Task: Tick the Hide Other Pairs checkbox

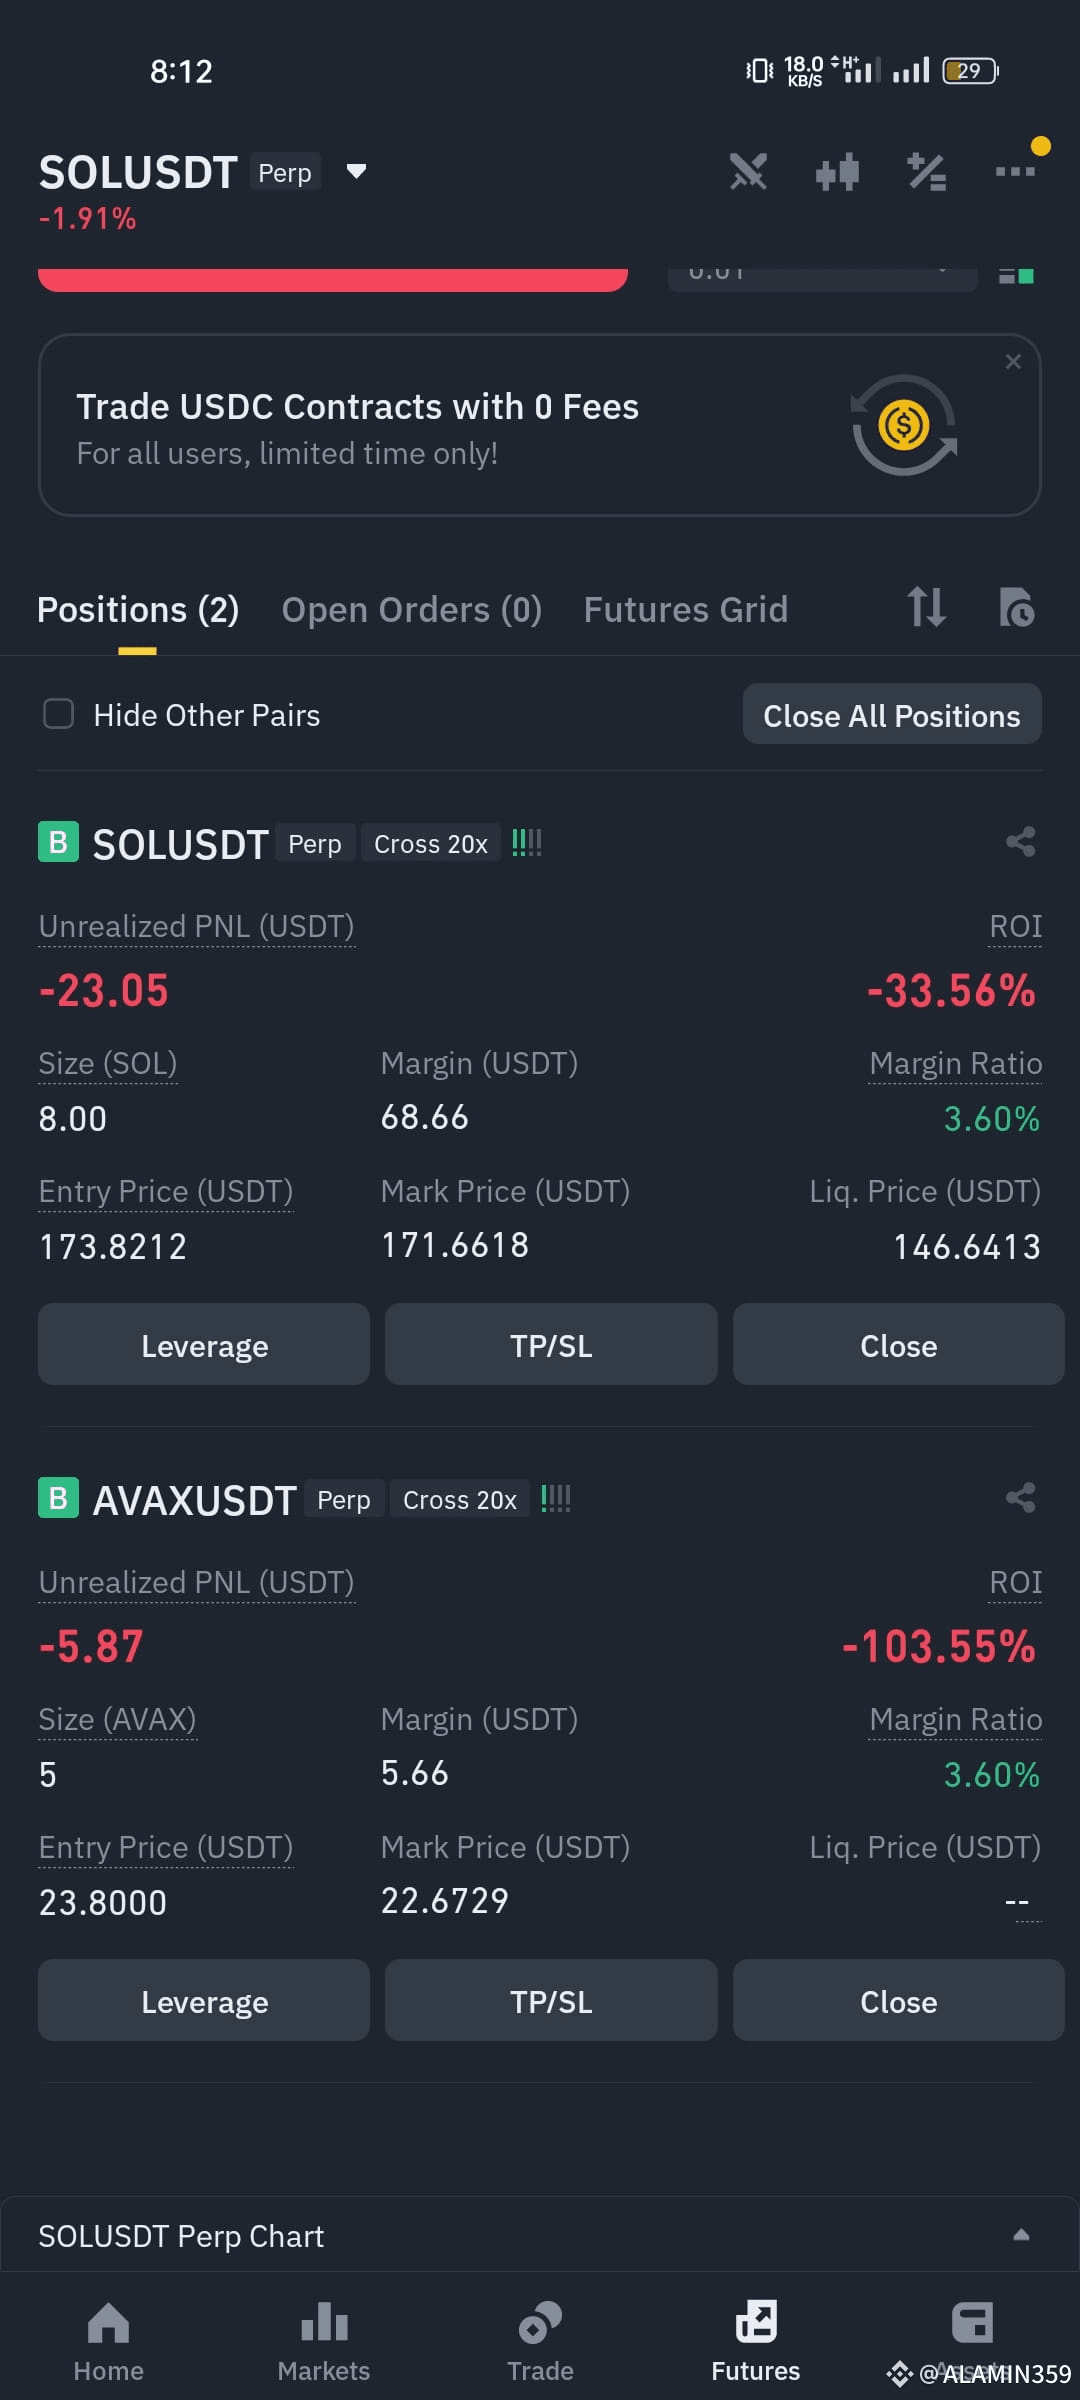Action: pyautogui.click(x=59, y=714)
